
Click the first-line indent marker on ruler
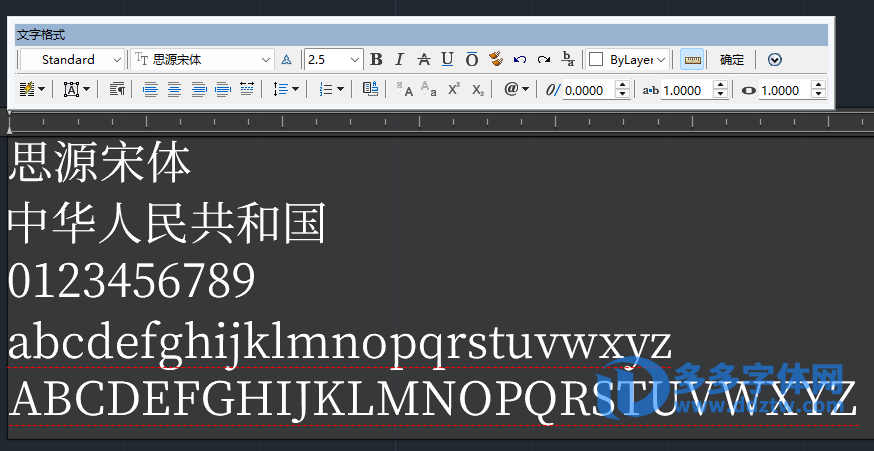pyautogui.click(x=9, y=114)
